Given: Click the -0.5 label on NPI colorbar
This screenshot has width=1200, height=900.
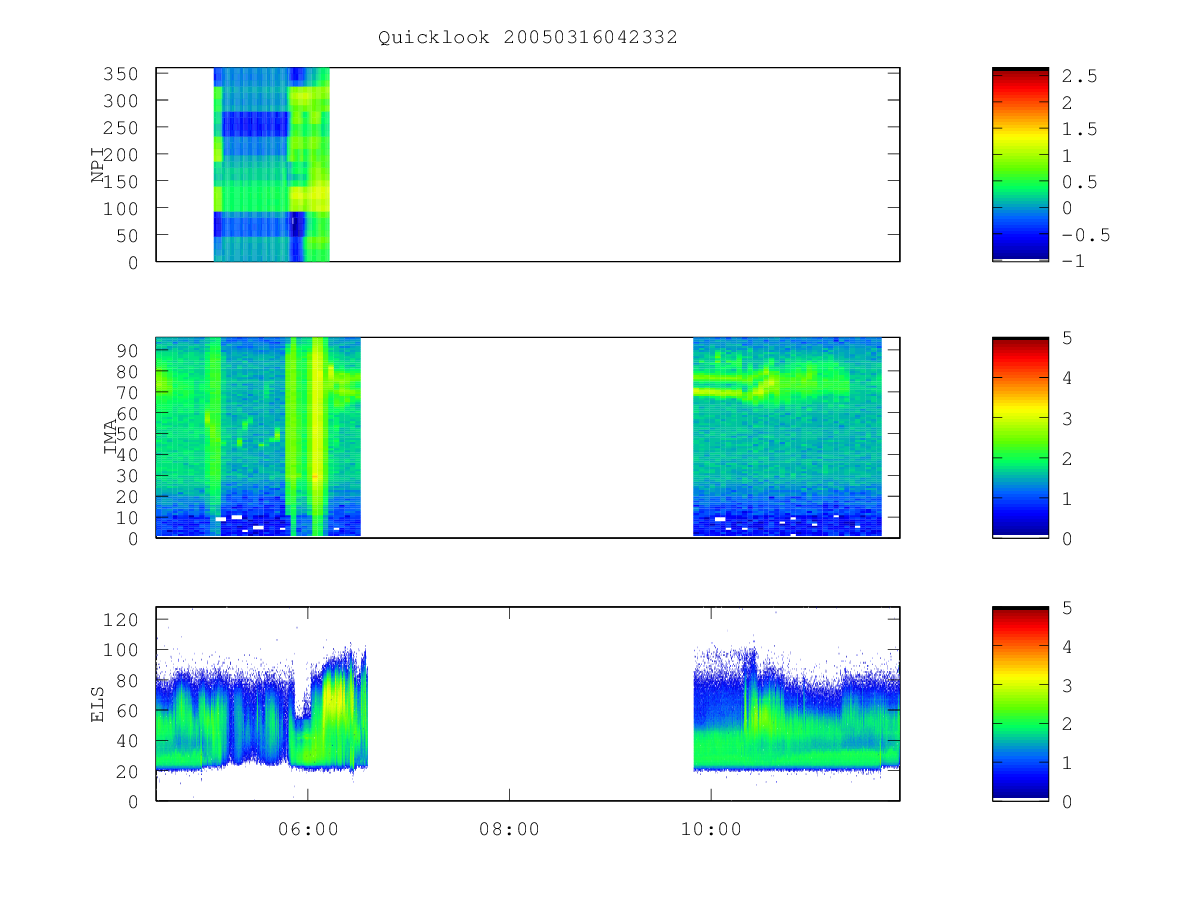Looking at the screenshot, I should pos(1086,235).
